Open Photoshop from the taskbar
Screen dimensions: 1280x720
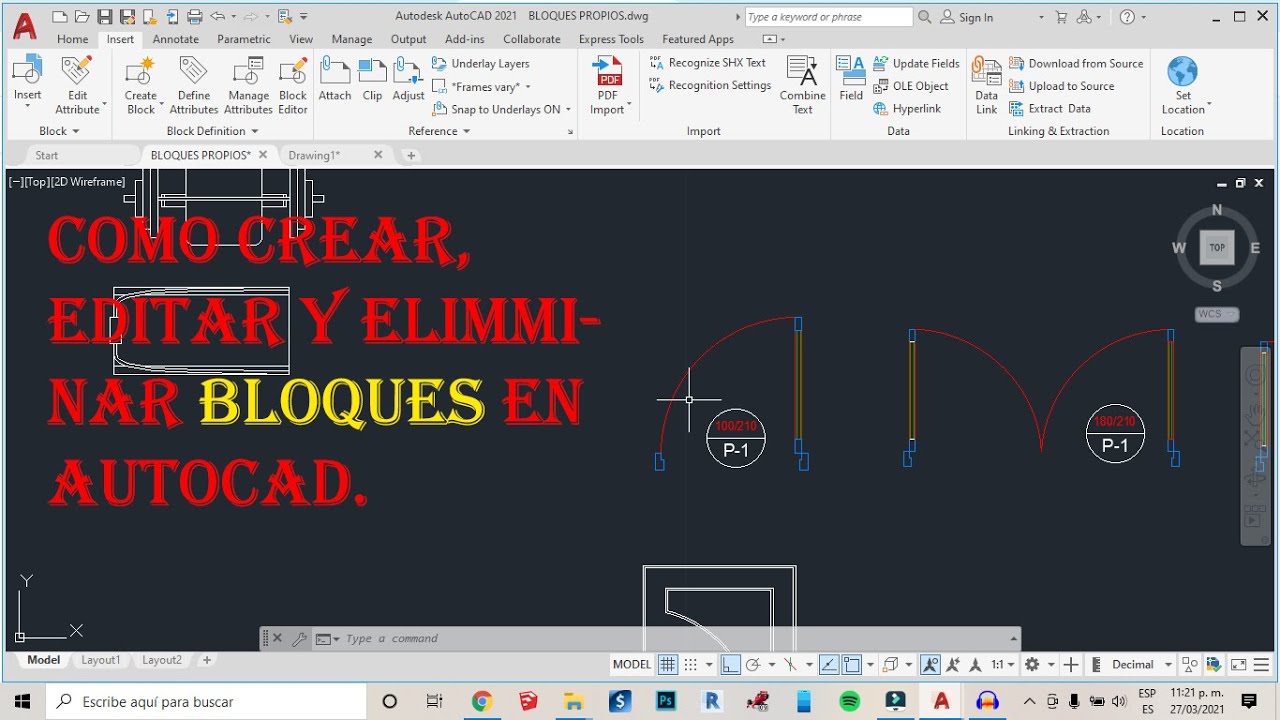click(666, 701)
